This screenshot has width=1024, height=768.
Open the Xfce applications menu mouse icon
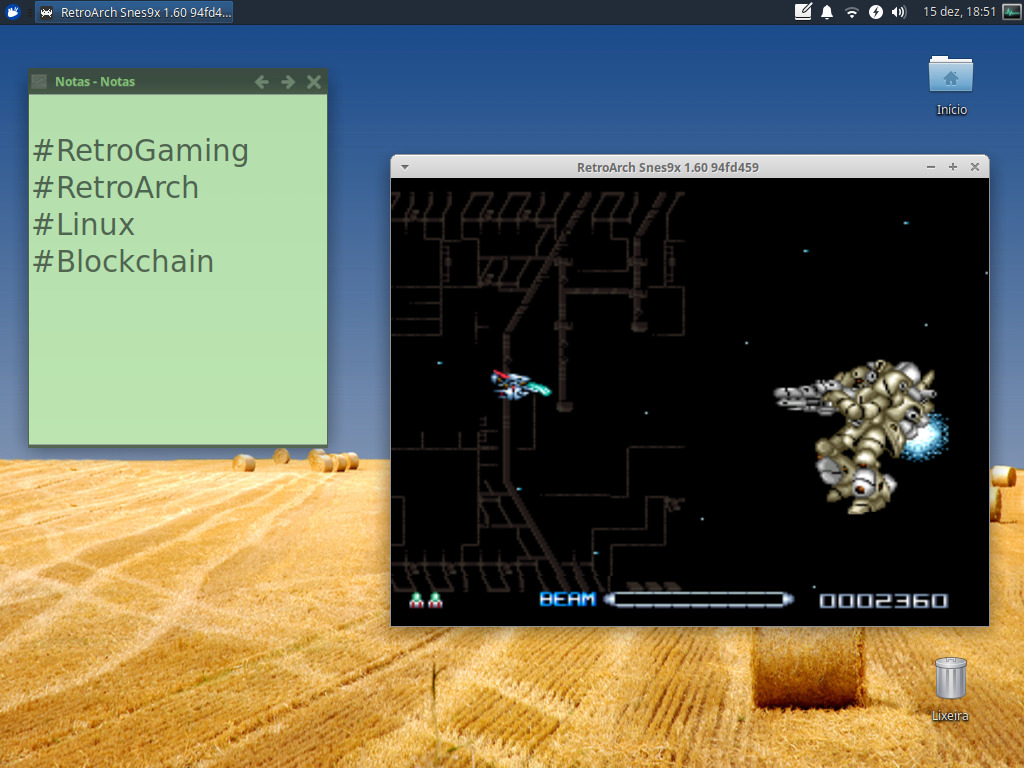pyautogui.click(x=12, y=12)
